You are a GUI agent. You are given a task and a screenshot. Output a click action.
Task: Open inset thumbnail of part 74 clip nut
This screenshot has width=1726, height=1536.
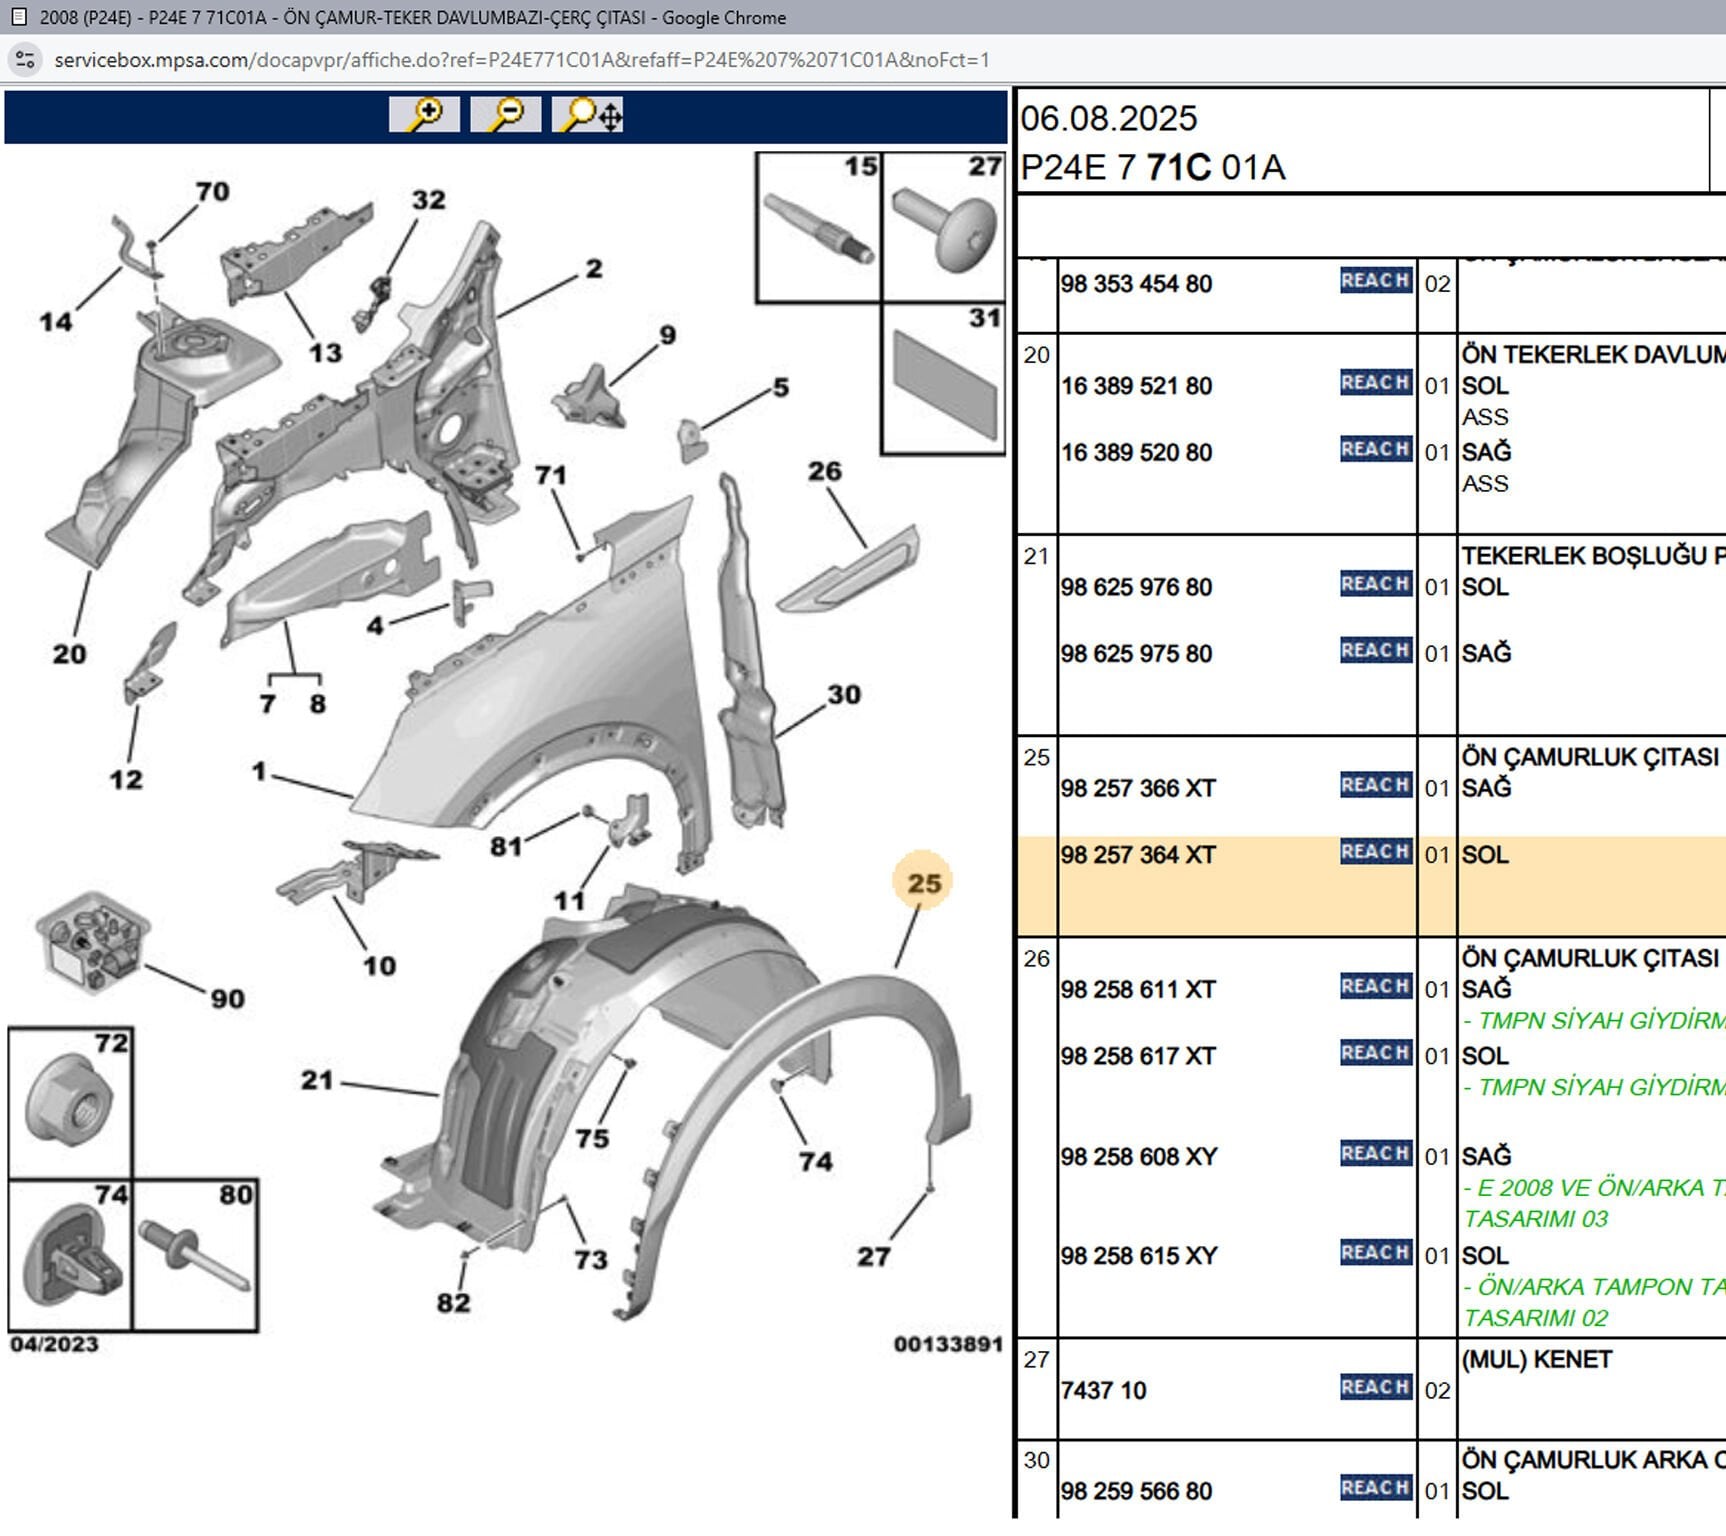point(70,1255)
